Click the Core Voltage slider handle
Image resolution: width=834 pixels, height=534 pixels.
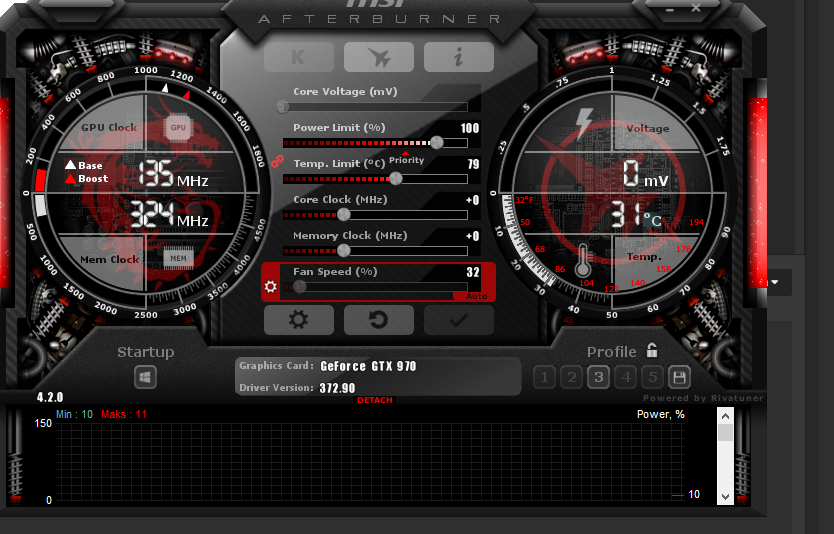click(283, 107)
